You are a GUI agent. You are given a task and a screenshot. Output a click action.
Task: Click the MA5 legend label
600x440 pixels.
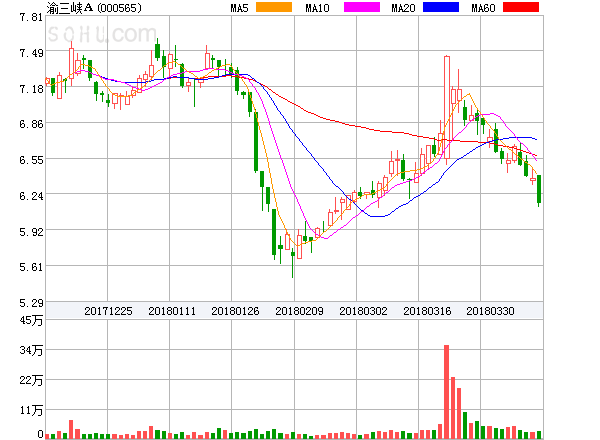click(x=239, y=8)
